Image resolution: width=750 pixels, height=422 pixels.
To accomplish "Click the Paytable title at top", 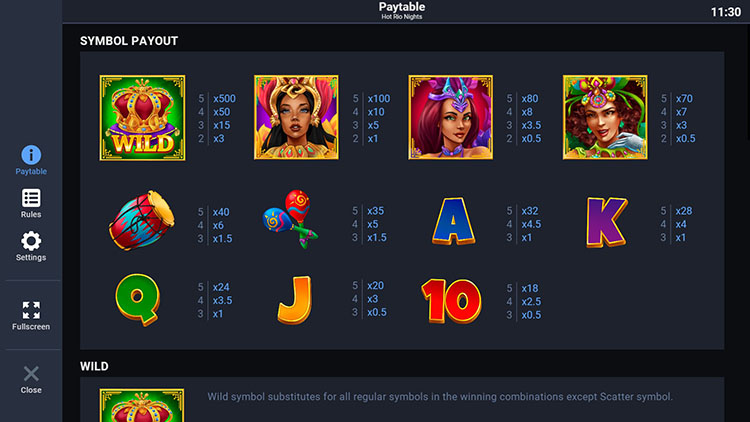I will point(401,7).
